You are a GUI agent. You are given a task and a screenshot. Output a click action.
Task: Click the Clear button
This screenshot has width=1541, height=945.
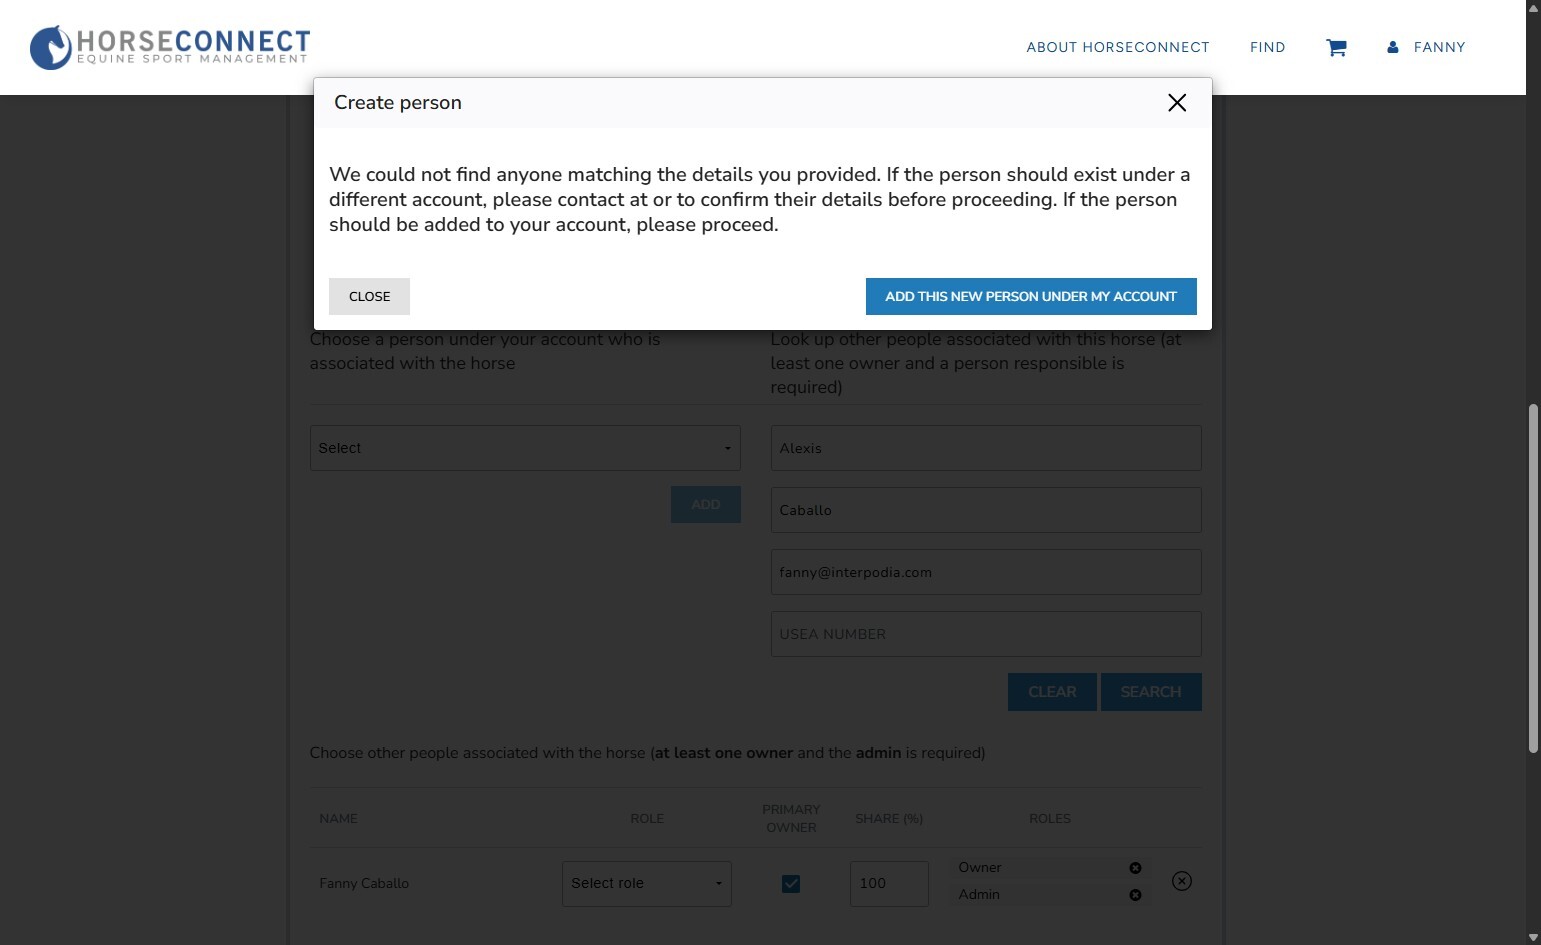pos(1052,692)
